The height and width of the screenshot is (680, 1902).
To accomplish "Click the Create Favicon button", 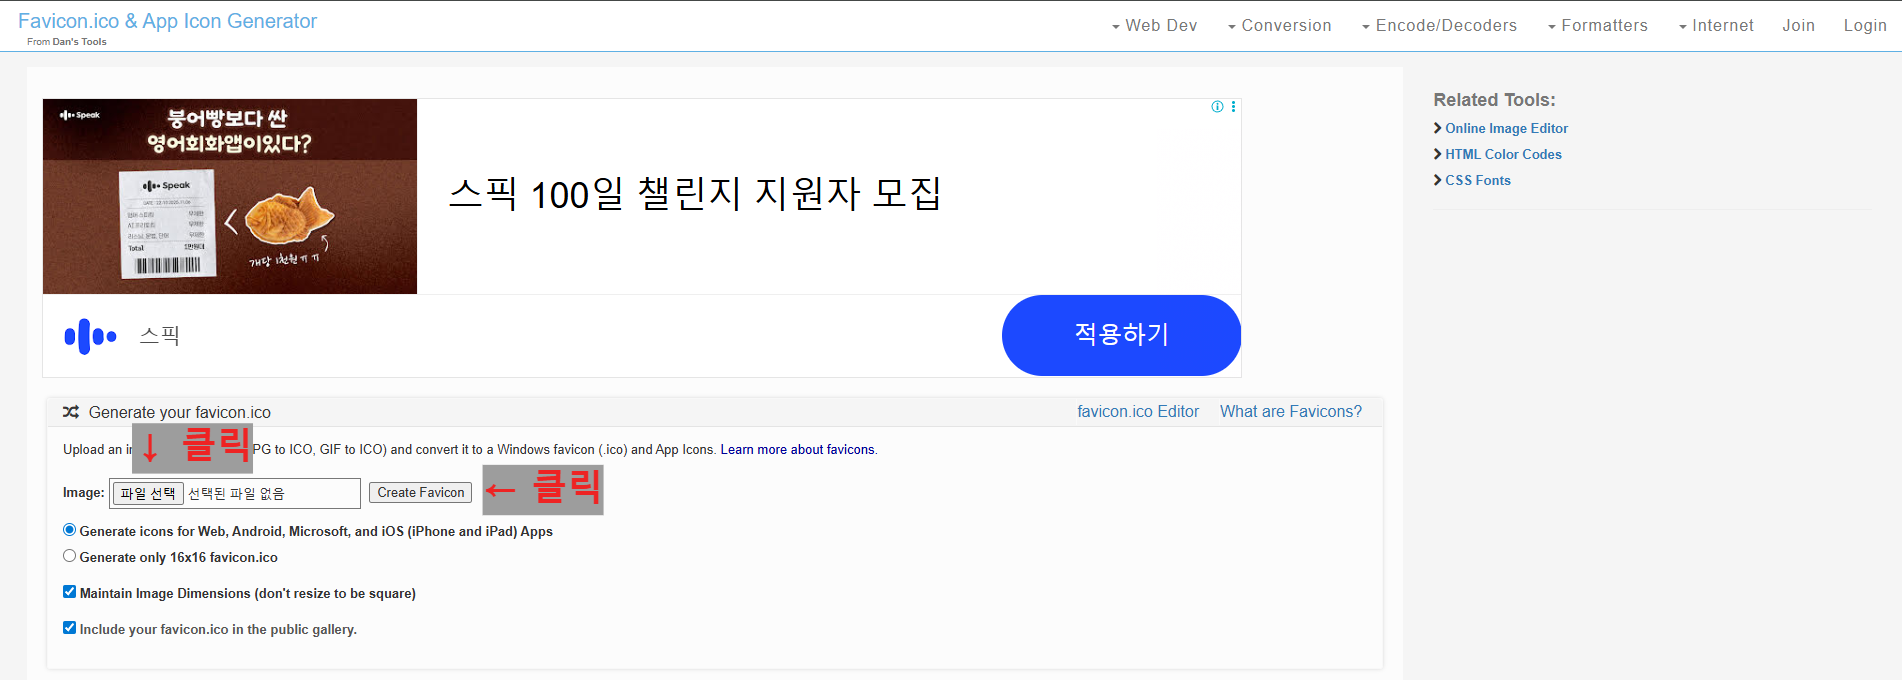I will click(421, 493).
